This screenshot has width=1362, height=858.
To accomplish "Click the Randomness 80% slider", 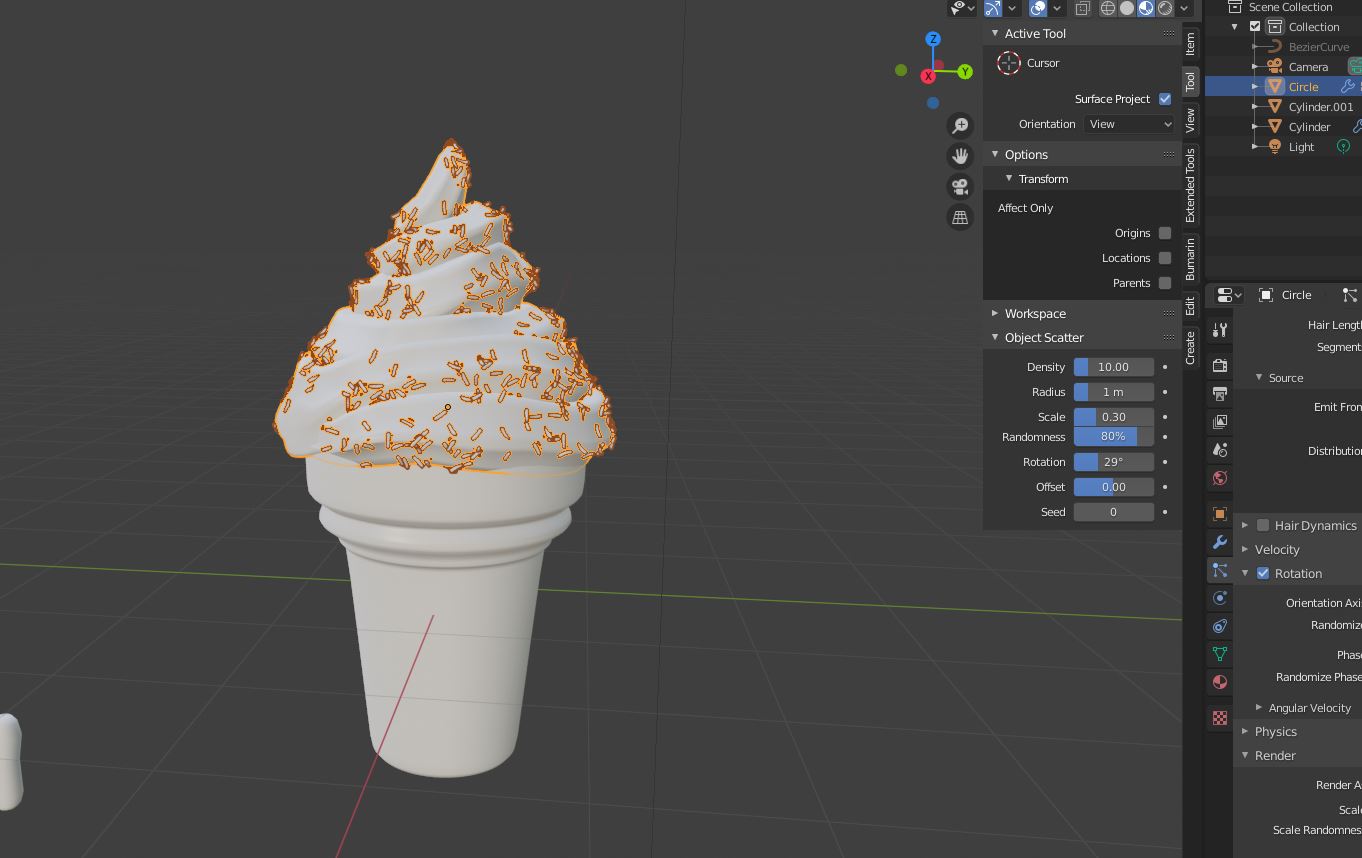I will tap(1114, 437).
